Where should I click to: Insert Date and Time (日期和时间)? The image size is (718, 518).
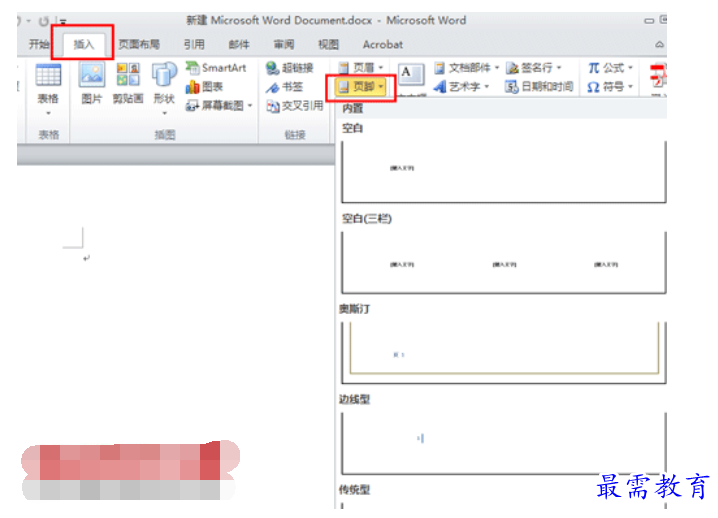(539, 87)
